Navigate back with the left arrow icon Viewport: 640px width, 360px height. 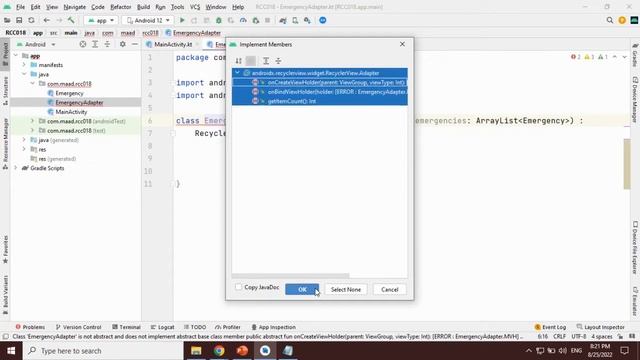click(x=47, y=20)
